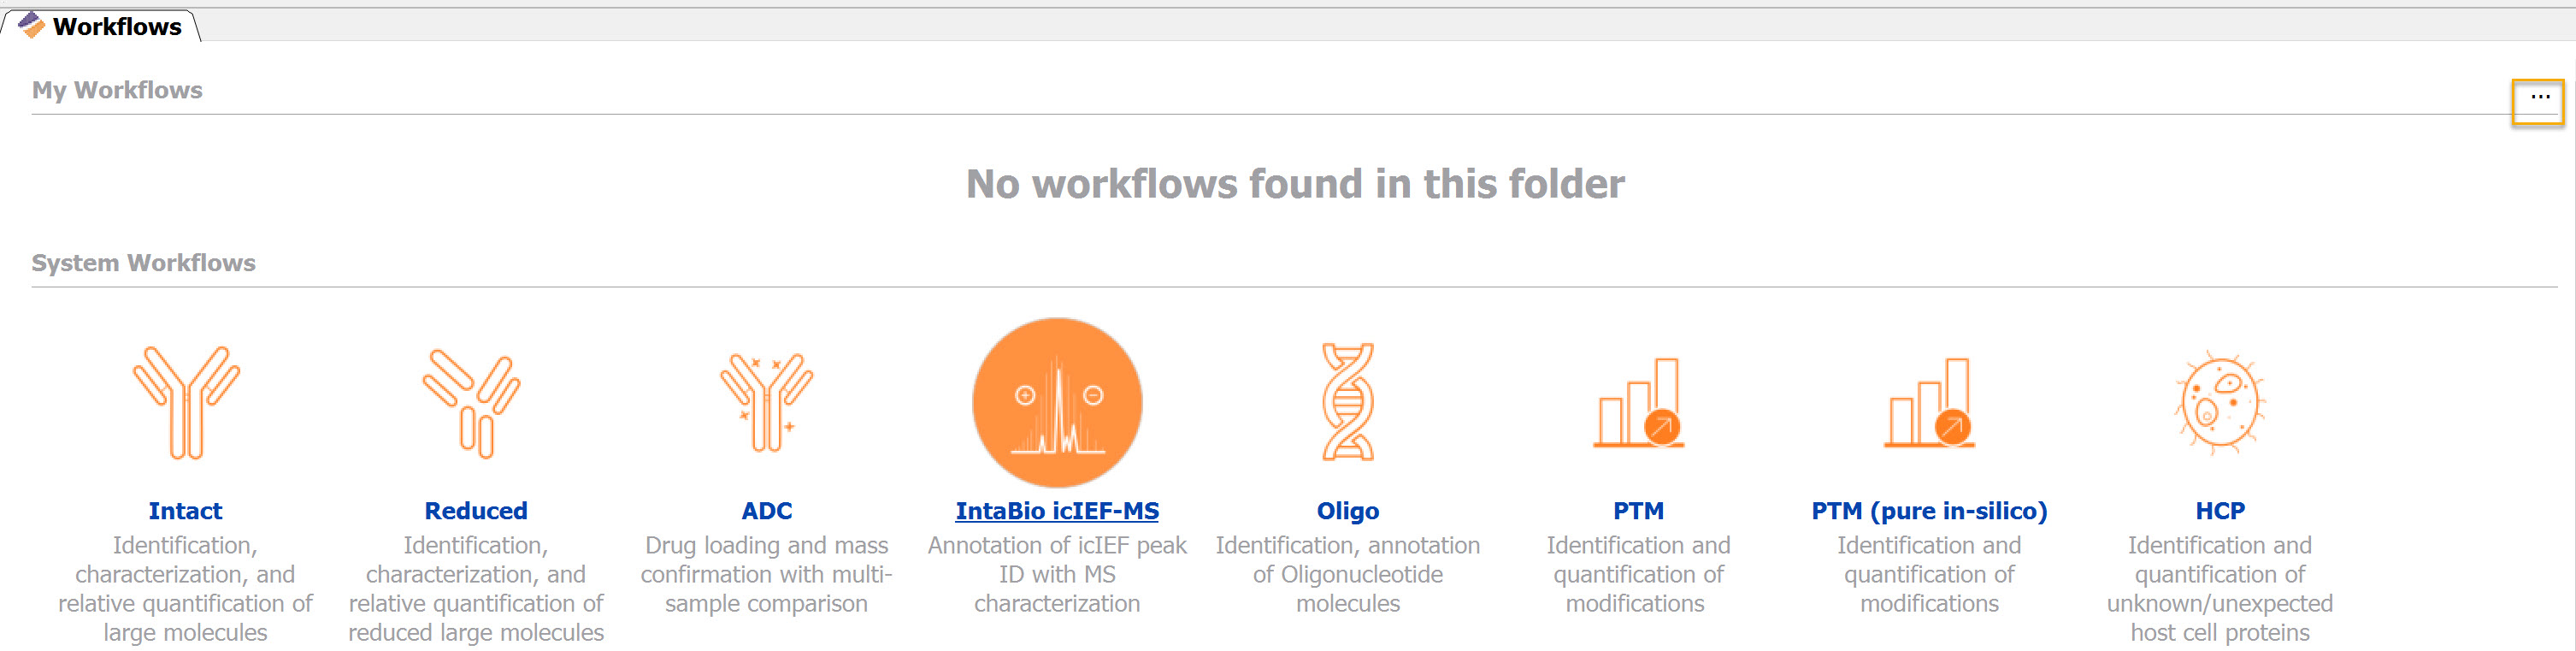Click the HCP host cell icon
This screenshot has height=651, width=2576.
coord(2219,402)
